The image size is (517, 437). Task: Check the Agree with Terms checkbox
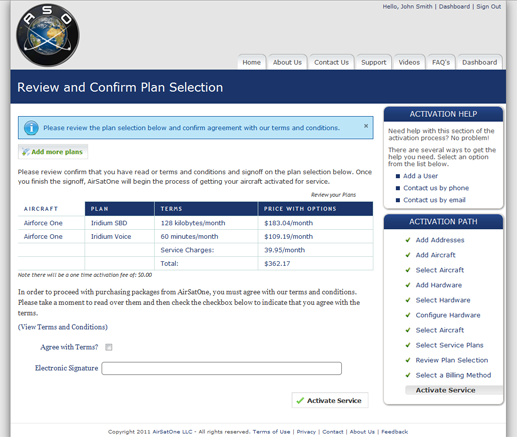pos(109,347)
